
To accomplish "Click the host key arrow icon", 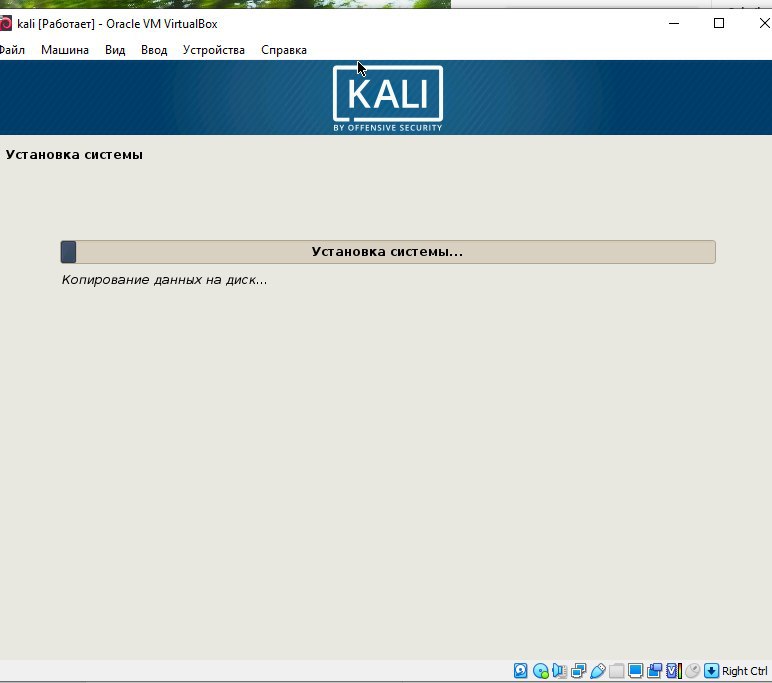I will click(x=711, y=670).
